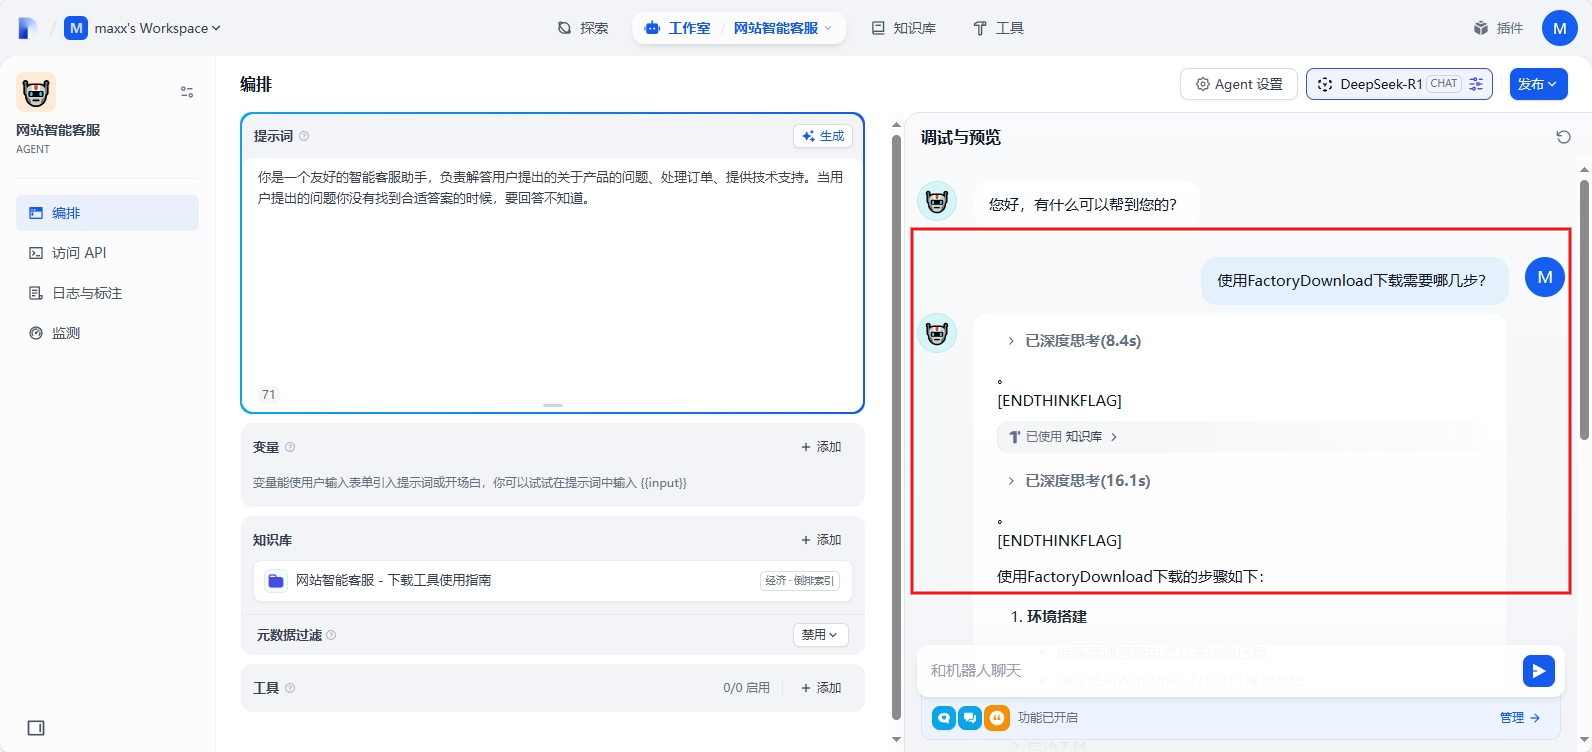Click the 生成 prompt generator button
This screenshot has width=1592, height=752.
tap(823, 136)
